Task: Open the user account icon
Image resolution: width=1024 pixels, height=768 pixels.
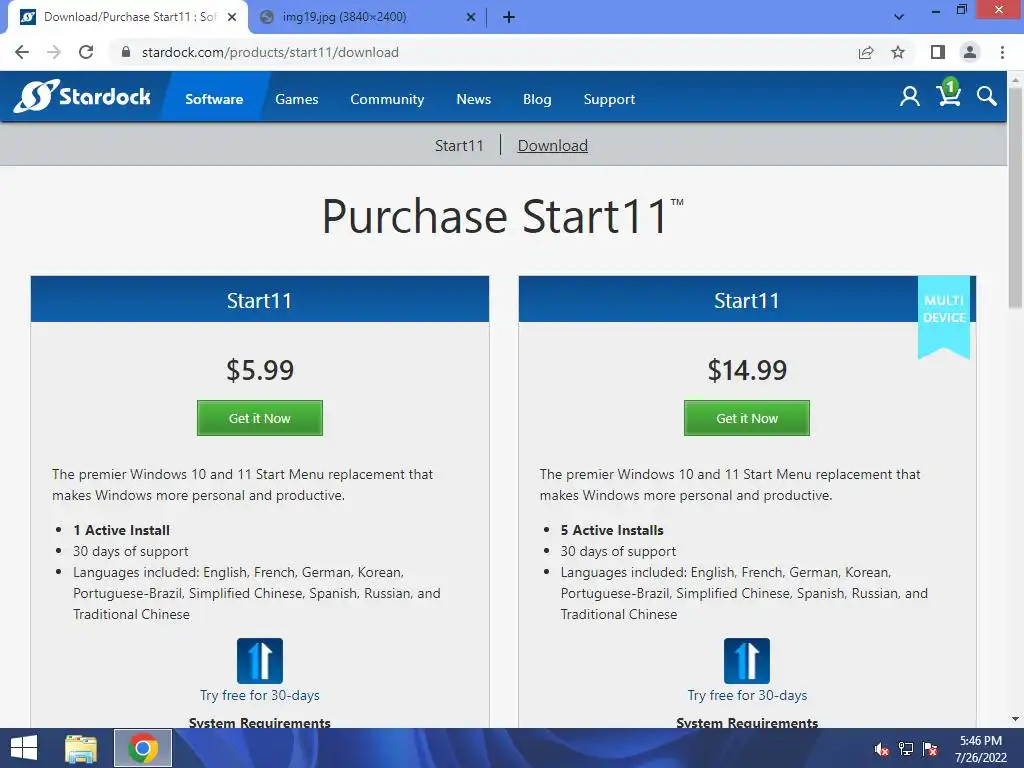Action: [x=909, y=97]
